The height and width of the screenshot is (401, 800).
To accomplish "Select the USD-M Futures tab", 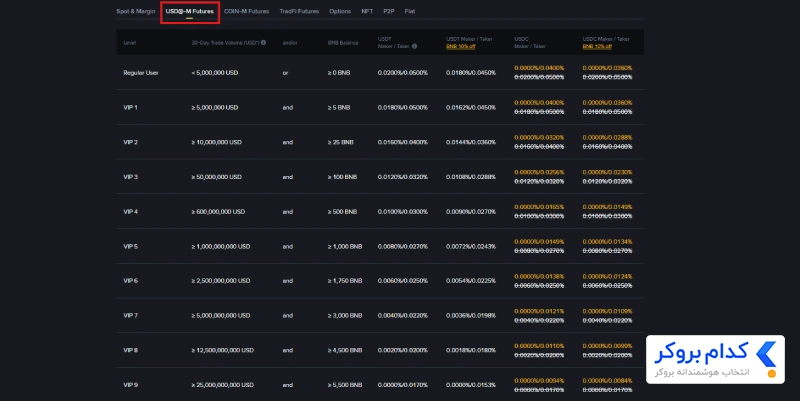I will (189, 11).
